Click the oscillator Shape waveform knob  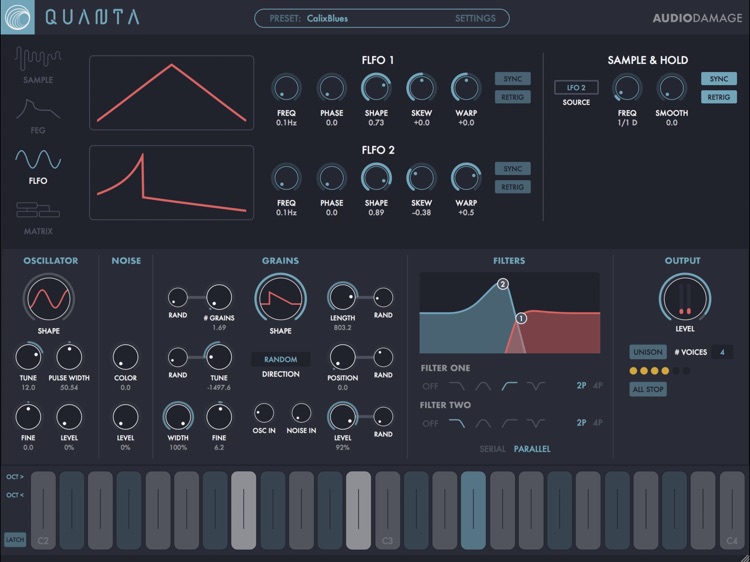[x=49, y=298]
